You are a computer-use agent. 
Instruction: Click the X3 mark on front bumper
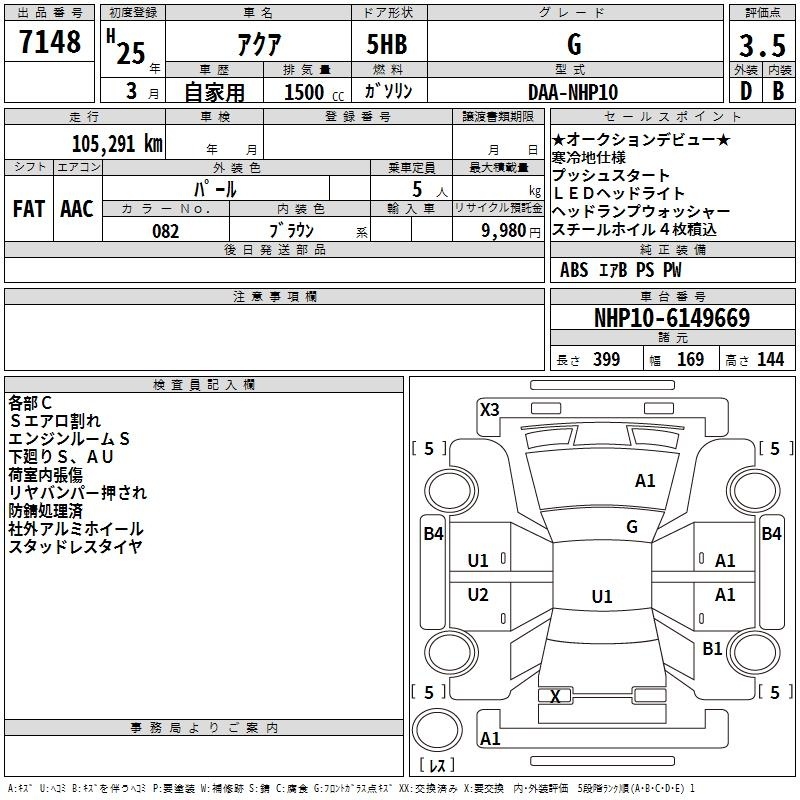(489, 409)
